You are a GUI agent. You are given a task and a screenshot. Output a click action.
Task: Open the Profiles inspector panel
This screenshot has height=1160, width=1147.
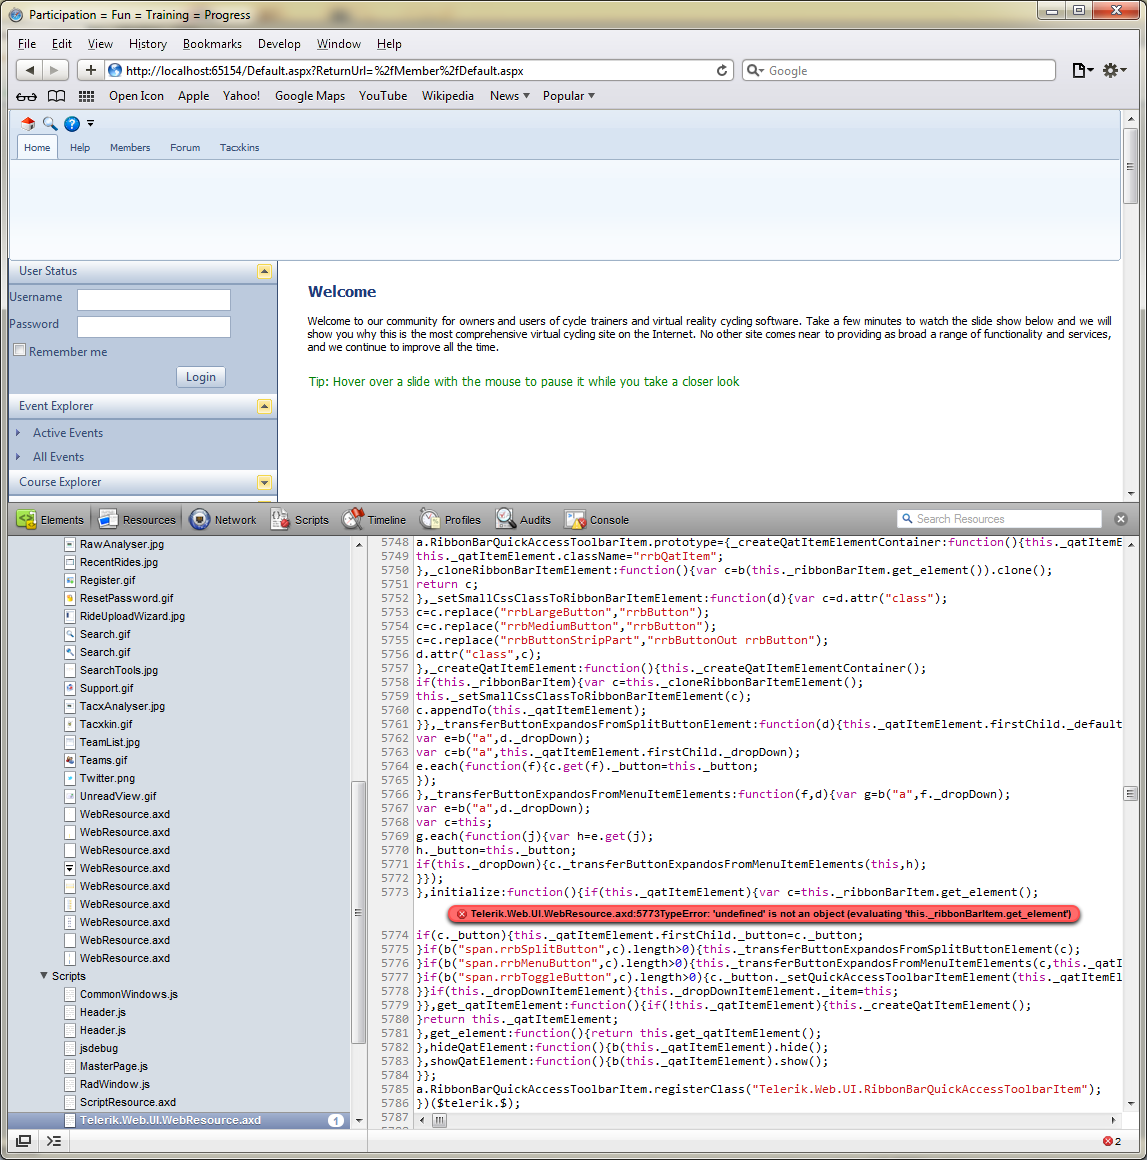point(450,520)
